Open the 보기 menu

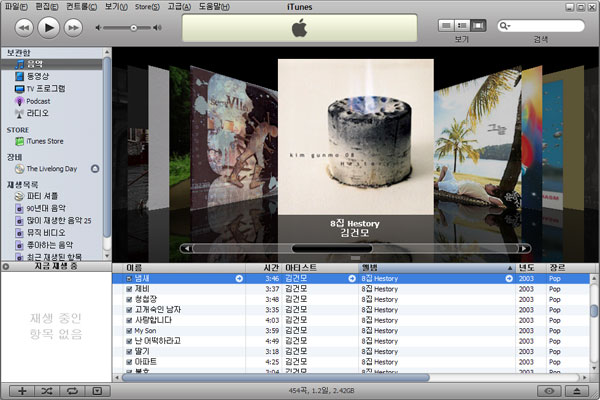pyautogui.click(x=116, y=7)
